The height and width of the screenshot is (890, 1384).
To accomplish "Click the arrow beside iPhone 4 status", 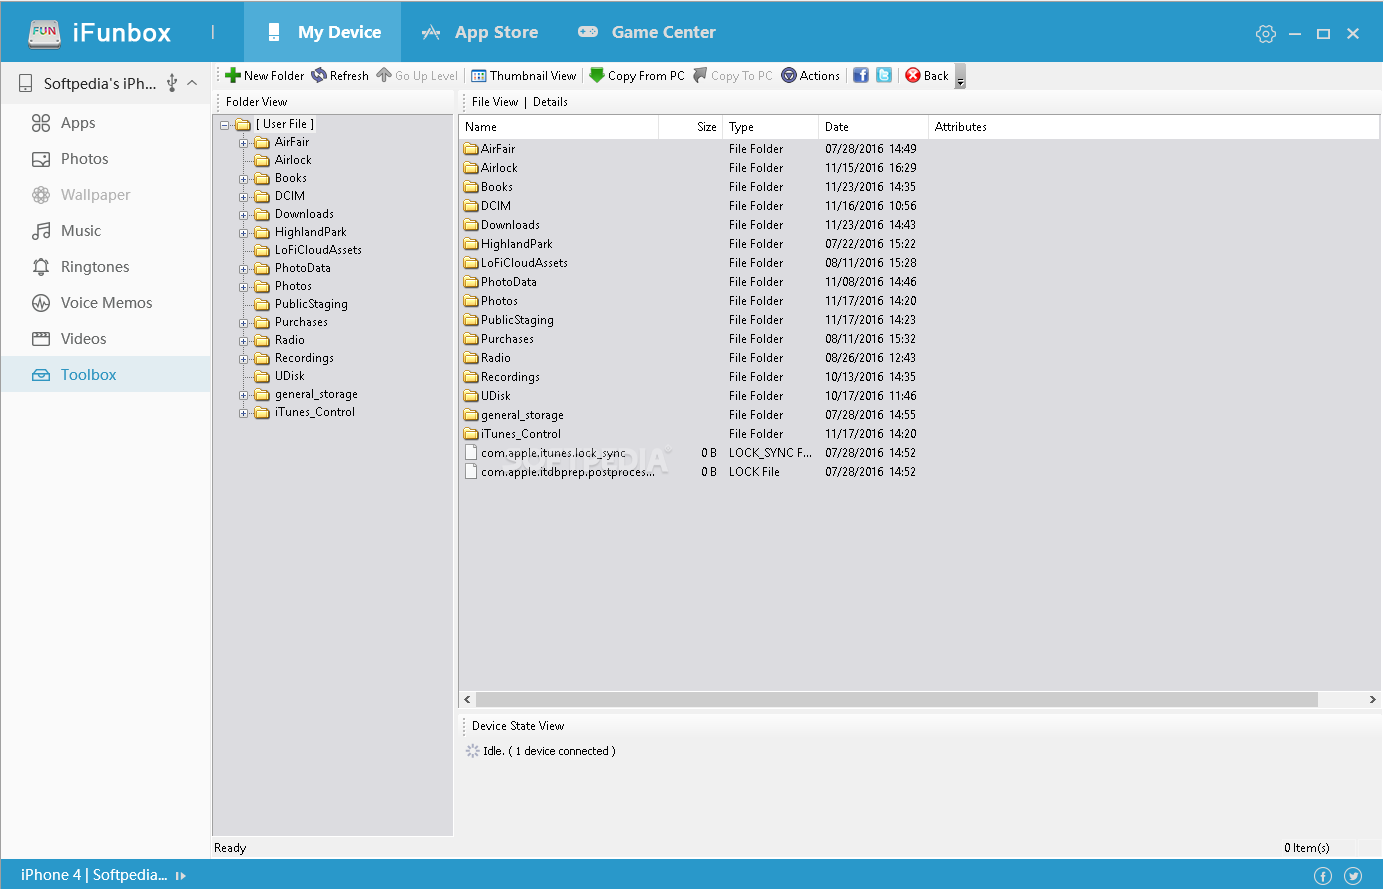I will click(x=181, y=876).
